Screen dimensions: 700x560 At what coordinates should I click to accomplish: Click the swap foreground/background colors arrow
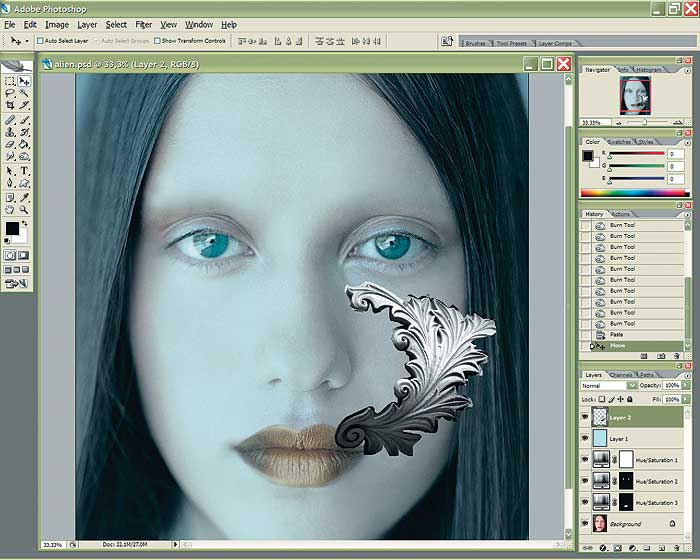pos(25,223)
